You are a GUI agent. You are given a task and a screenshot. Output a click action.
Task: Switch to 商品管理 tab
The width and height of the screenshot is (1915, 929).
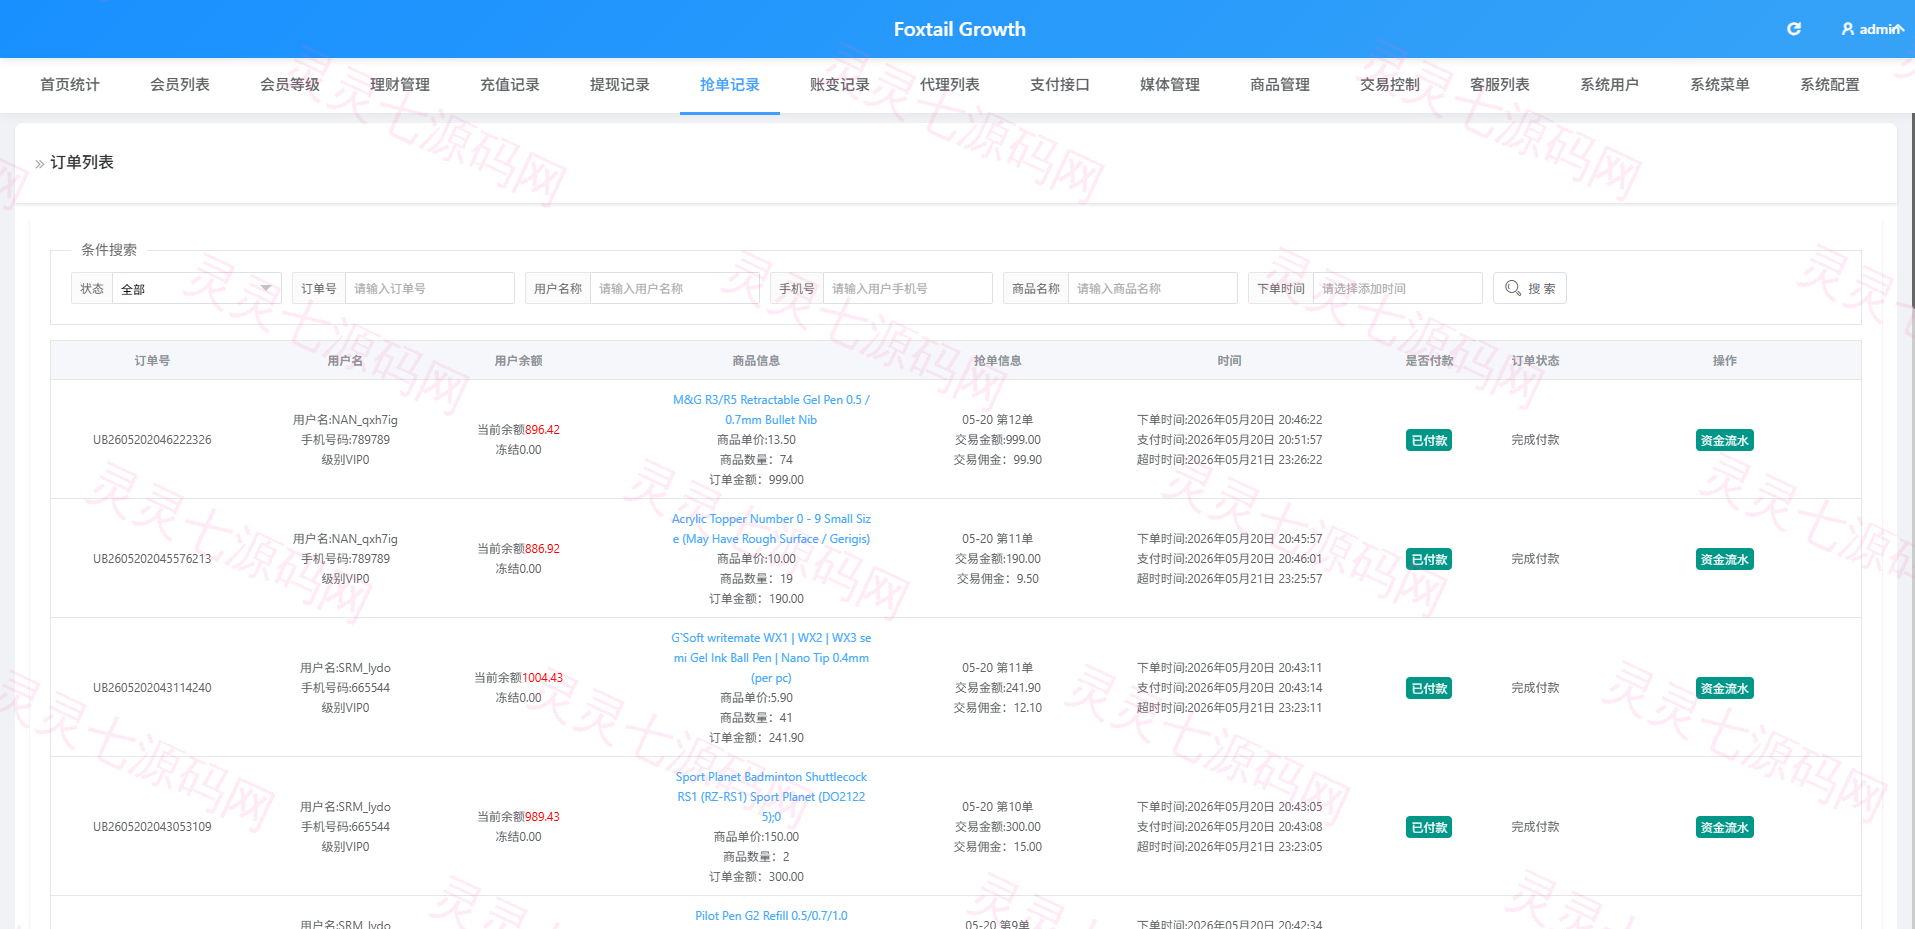[x=1280, y=85]
